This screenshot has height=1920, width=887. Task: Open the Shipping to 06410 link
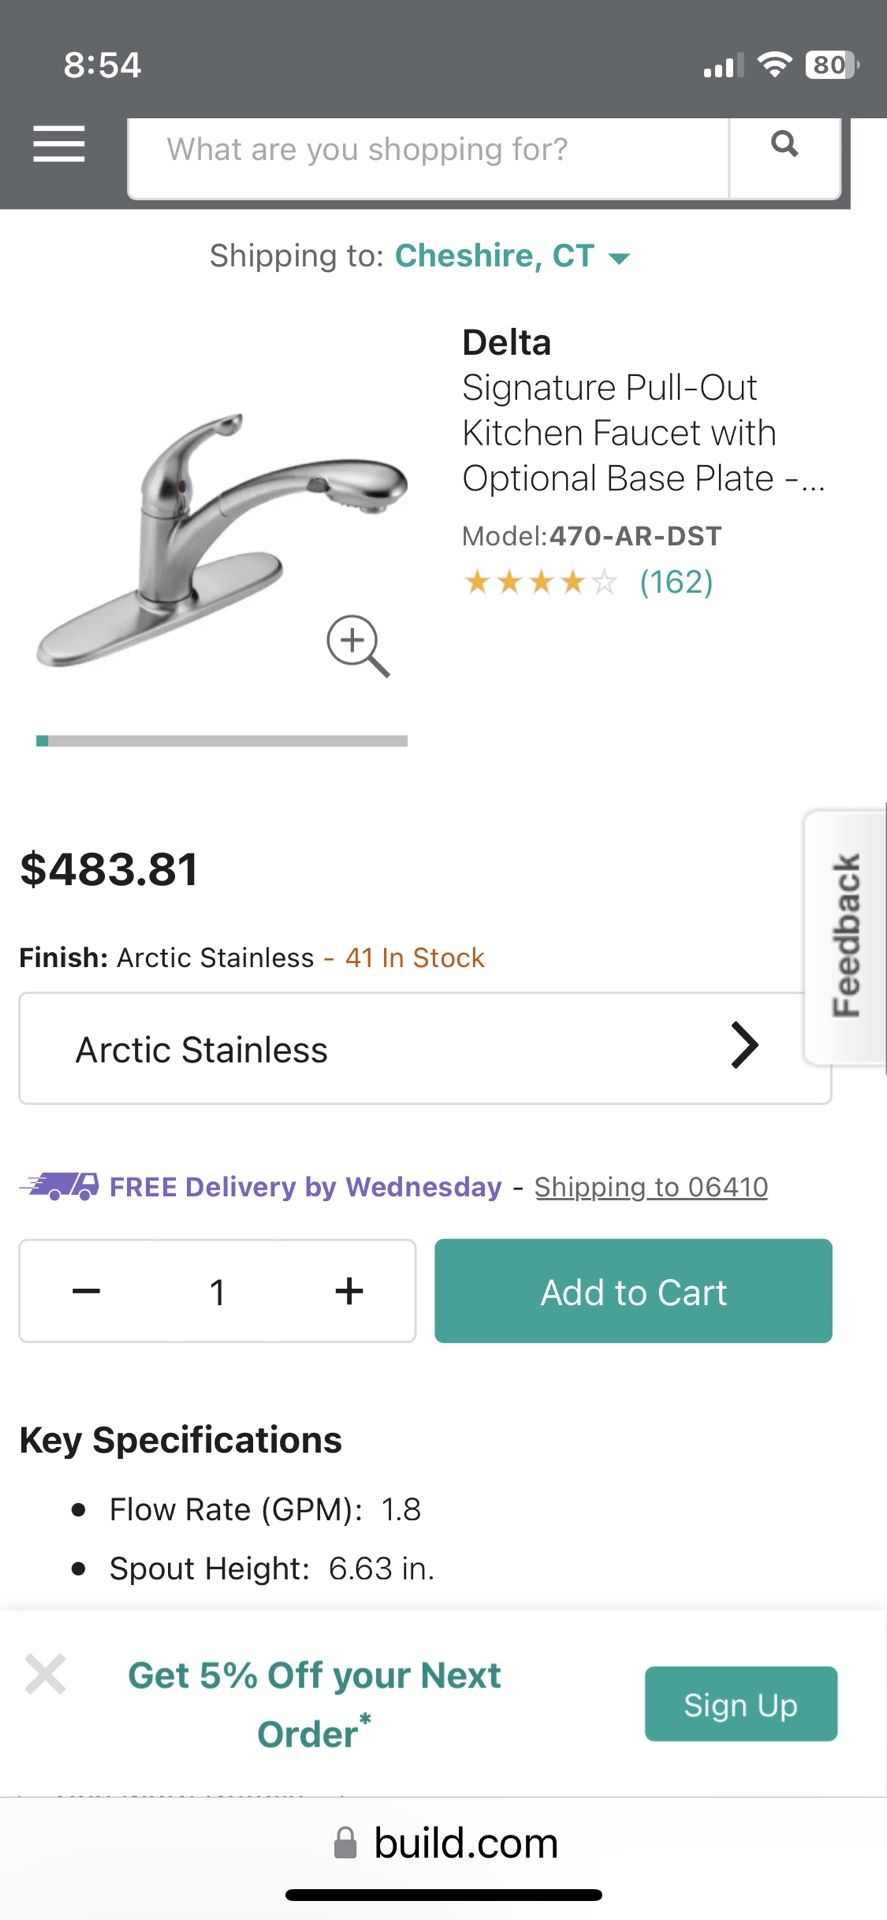[x=651, y=1187]
